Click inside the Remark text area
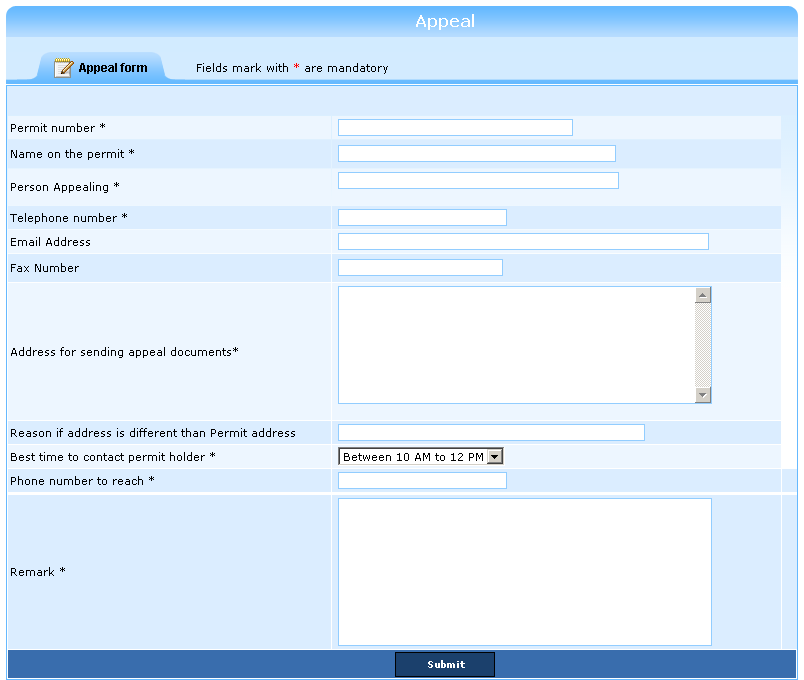Viewport: 804px width, 680px height. pos(524,571)
